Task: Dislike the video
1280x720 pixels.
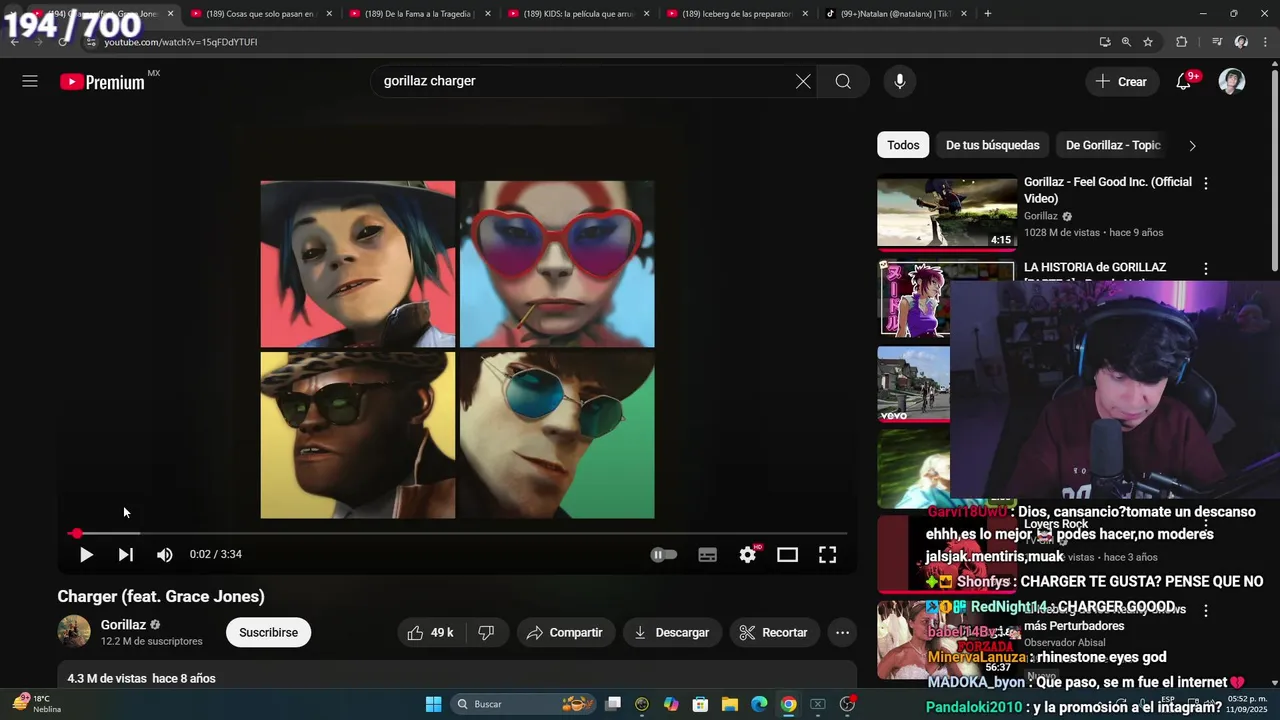Action: [486, 632]
